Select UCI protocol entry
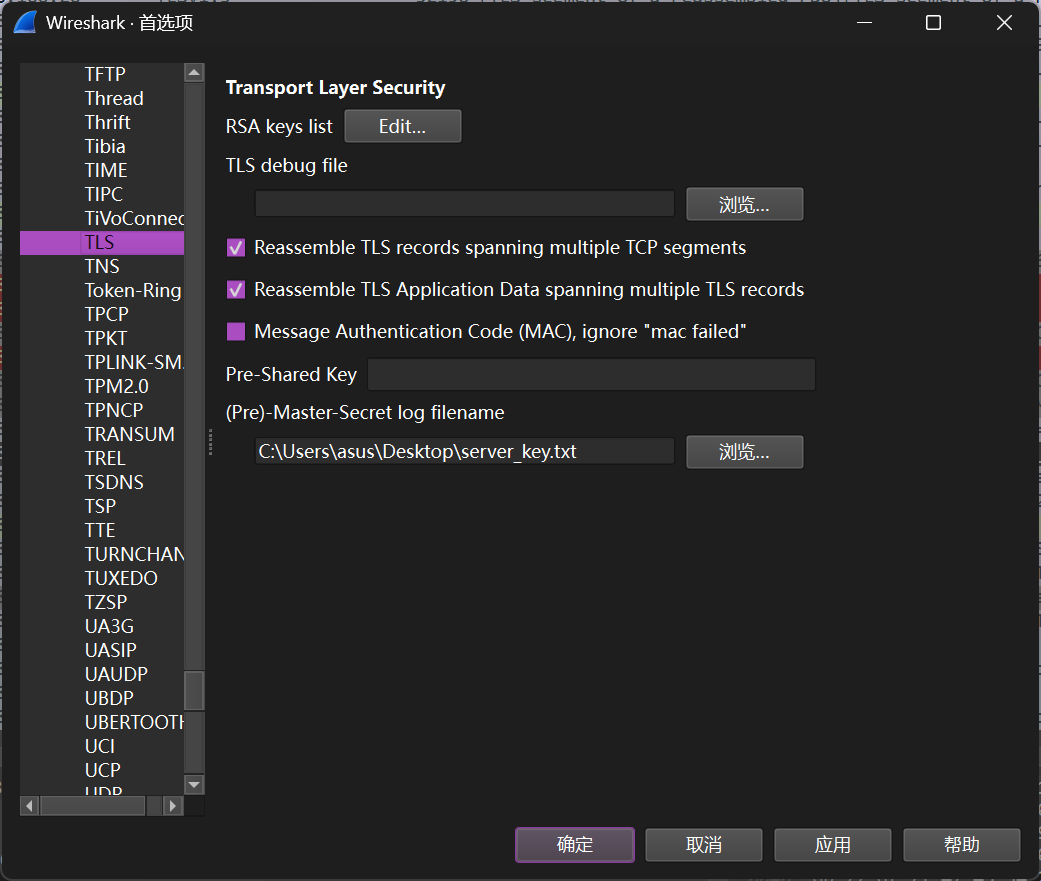This screenshot has height=881, width=1041. [100, 746]
